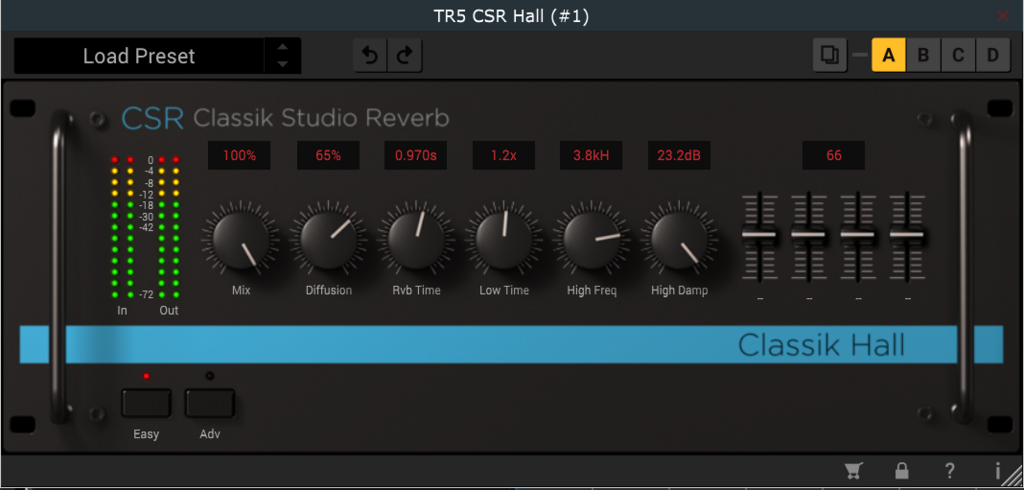Click the undo arrow icon
The height and width of the screenshot is (490, 1024).
pos(370,56)
